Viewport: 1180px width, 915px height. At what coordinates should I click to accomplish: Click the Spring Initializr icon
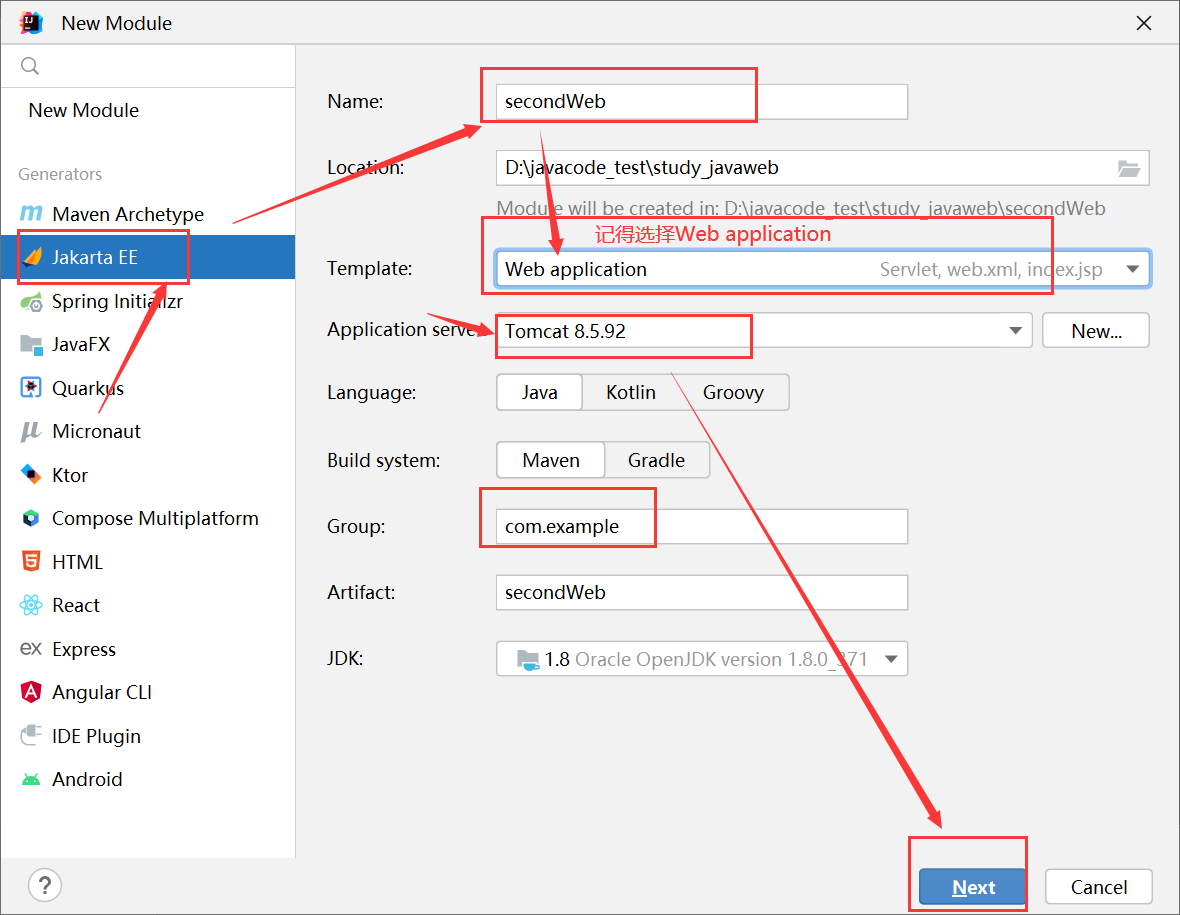click(31, 302)
